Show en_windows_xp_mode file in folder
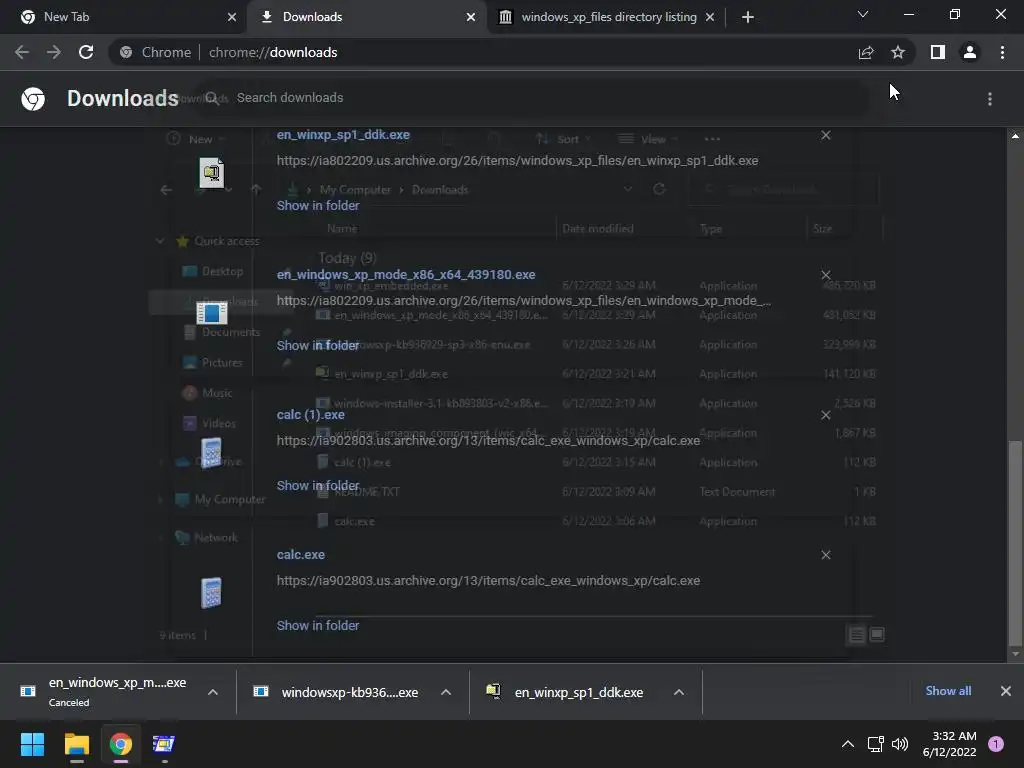Viewport: 1024px width, 768px height. 318,345
